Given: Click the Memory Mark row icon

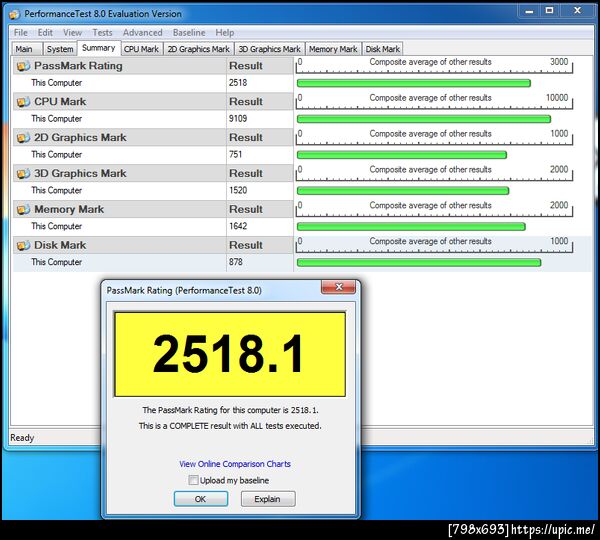Looking at the screenshot, I should coord(23,209).
